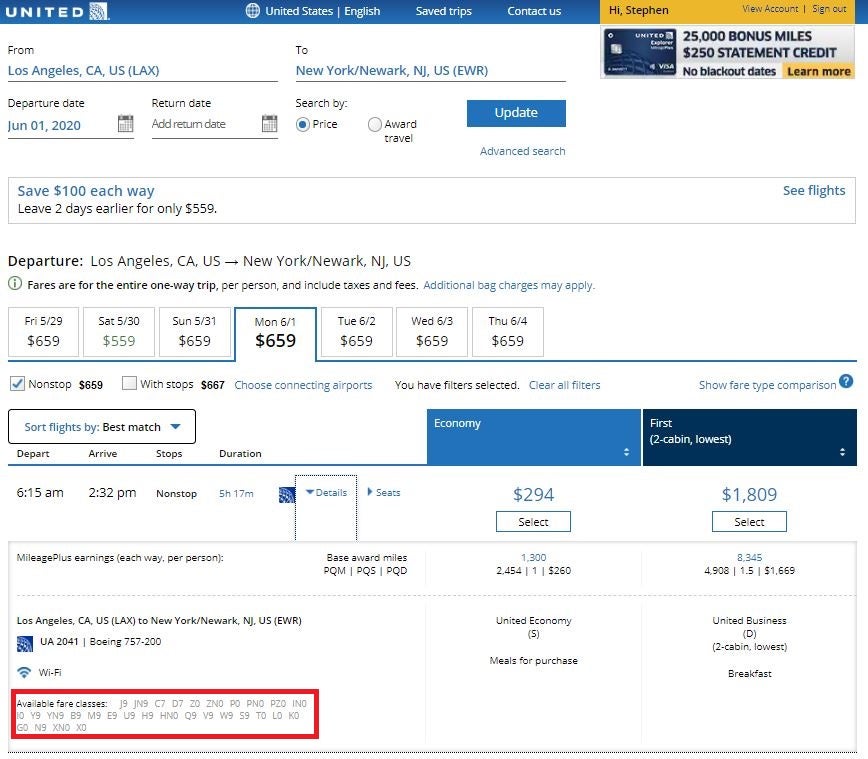Viewport: 868px width, 759px height.
Task: Sort by First column arrows
Action: coord(842,452)
